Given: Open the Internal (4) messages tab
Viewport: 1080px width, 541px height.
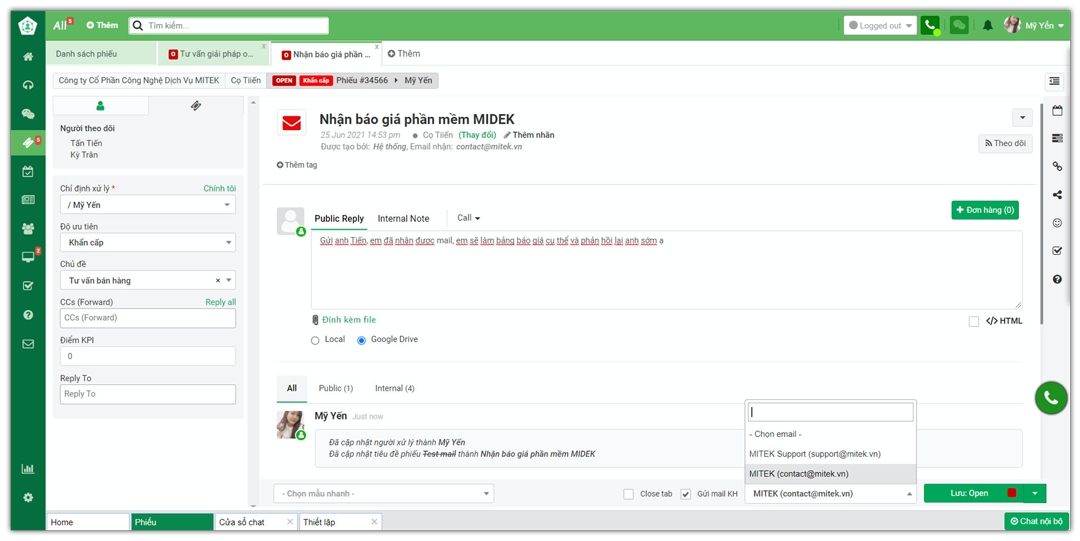Looking at the screenshot, I should pos(394,388).
